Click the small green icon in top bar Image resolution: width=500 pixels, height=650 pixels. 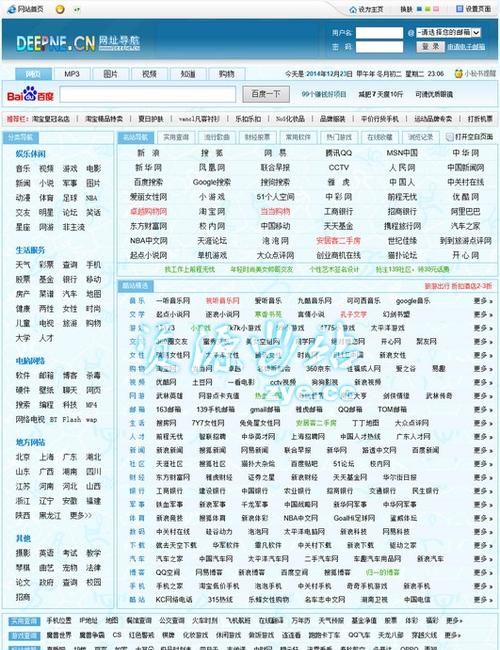point(77,9)
